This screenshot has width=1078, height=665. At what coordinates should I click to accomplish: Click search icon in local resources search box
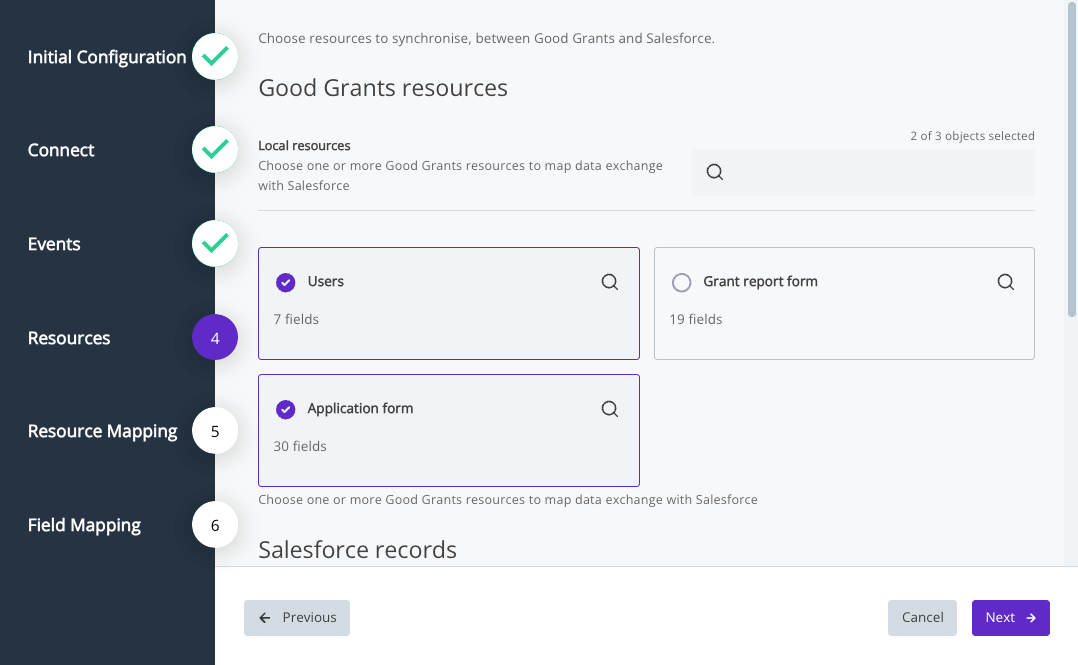click(x=715, y=172)
